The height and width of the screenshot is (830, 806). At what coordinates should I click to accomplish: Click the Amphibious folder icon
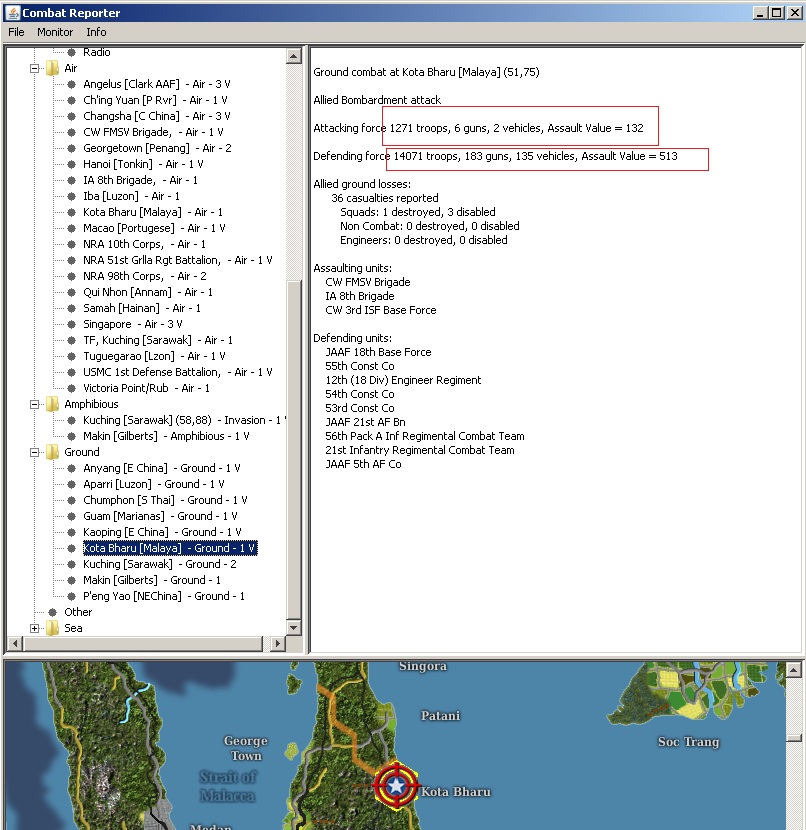[x=52, y=404]
